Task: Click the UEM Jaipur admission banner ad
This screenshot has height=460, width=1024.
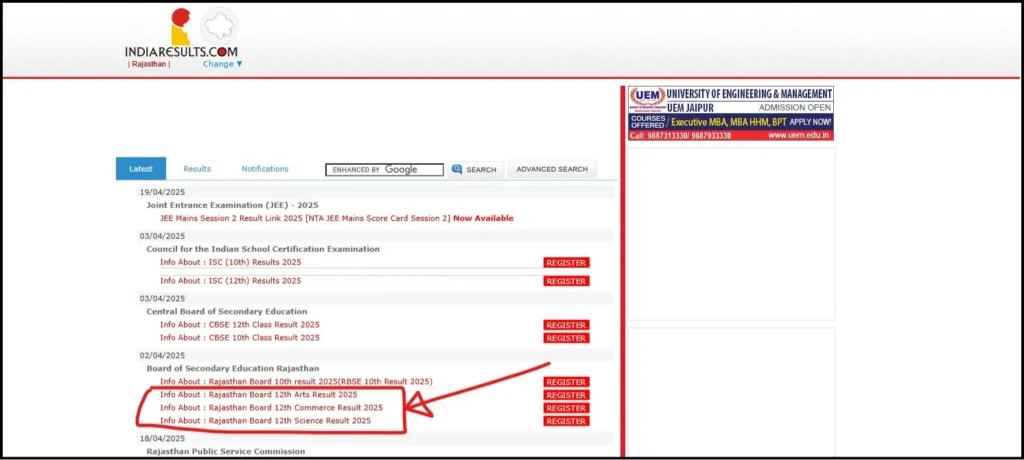Action: [731, 113]
